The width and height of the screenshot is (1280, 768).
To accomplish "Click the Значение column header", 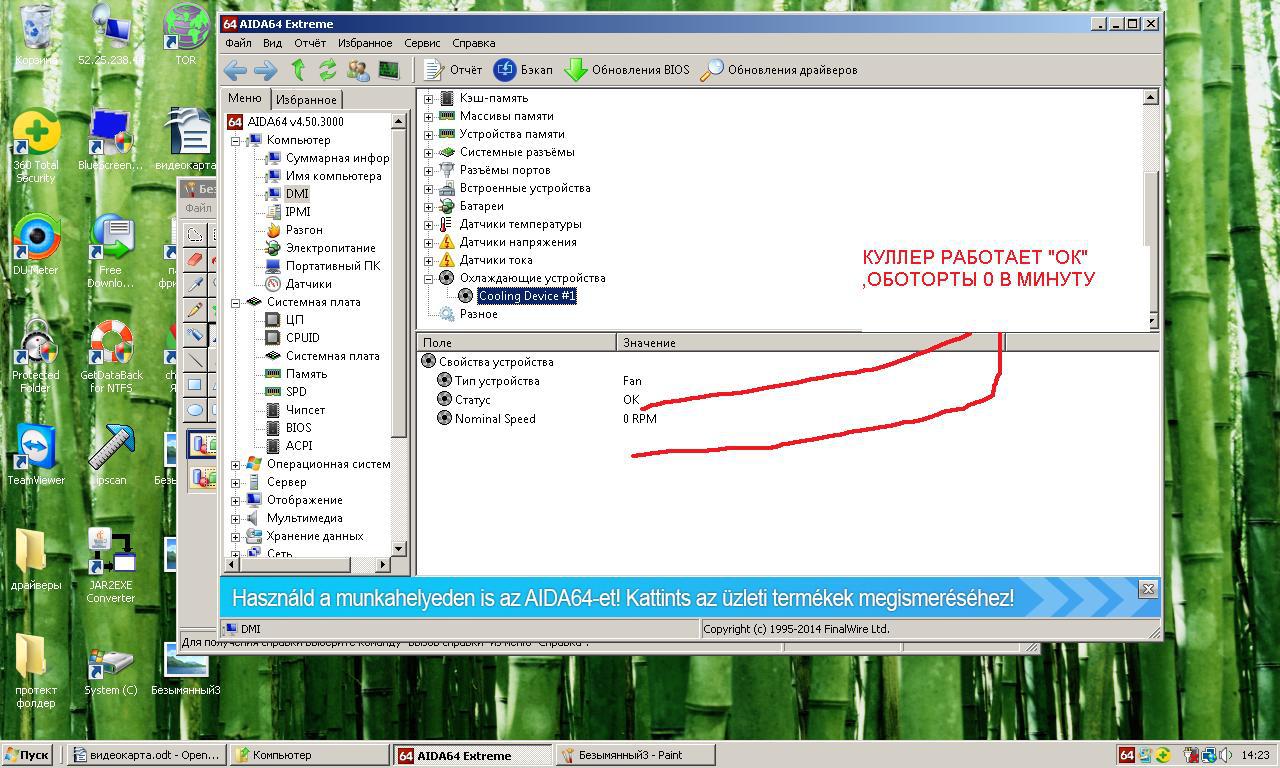I will pyautogui.click(x=810, y=343).
